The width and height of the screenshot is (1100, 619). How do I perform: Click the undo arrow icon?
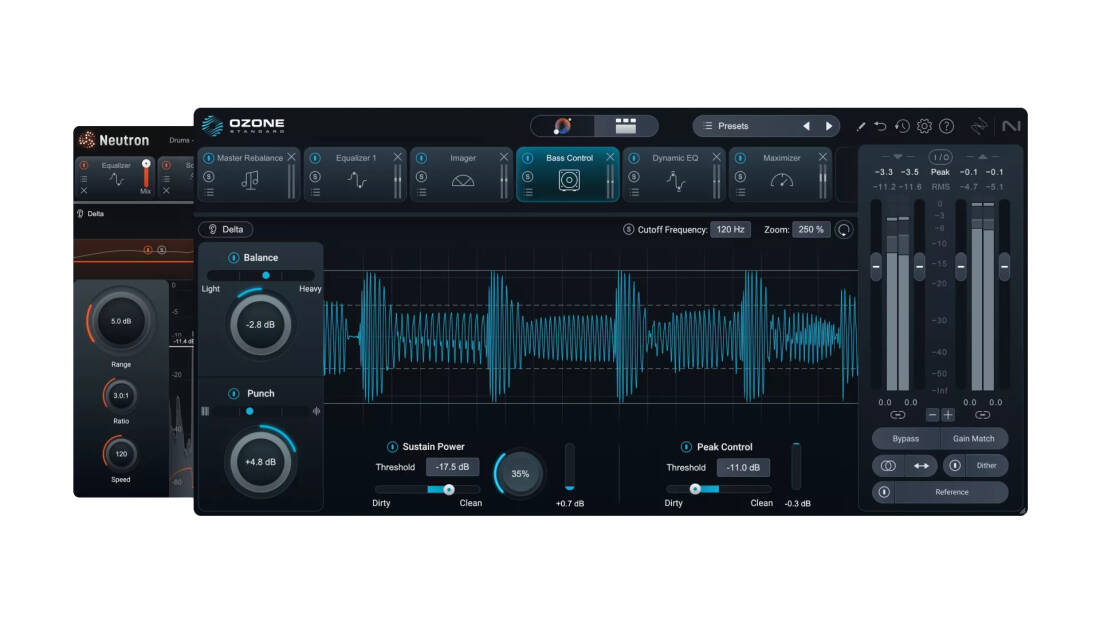(x=880, y=126)
